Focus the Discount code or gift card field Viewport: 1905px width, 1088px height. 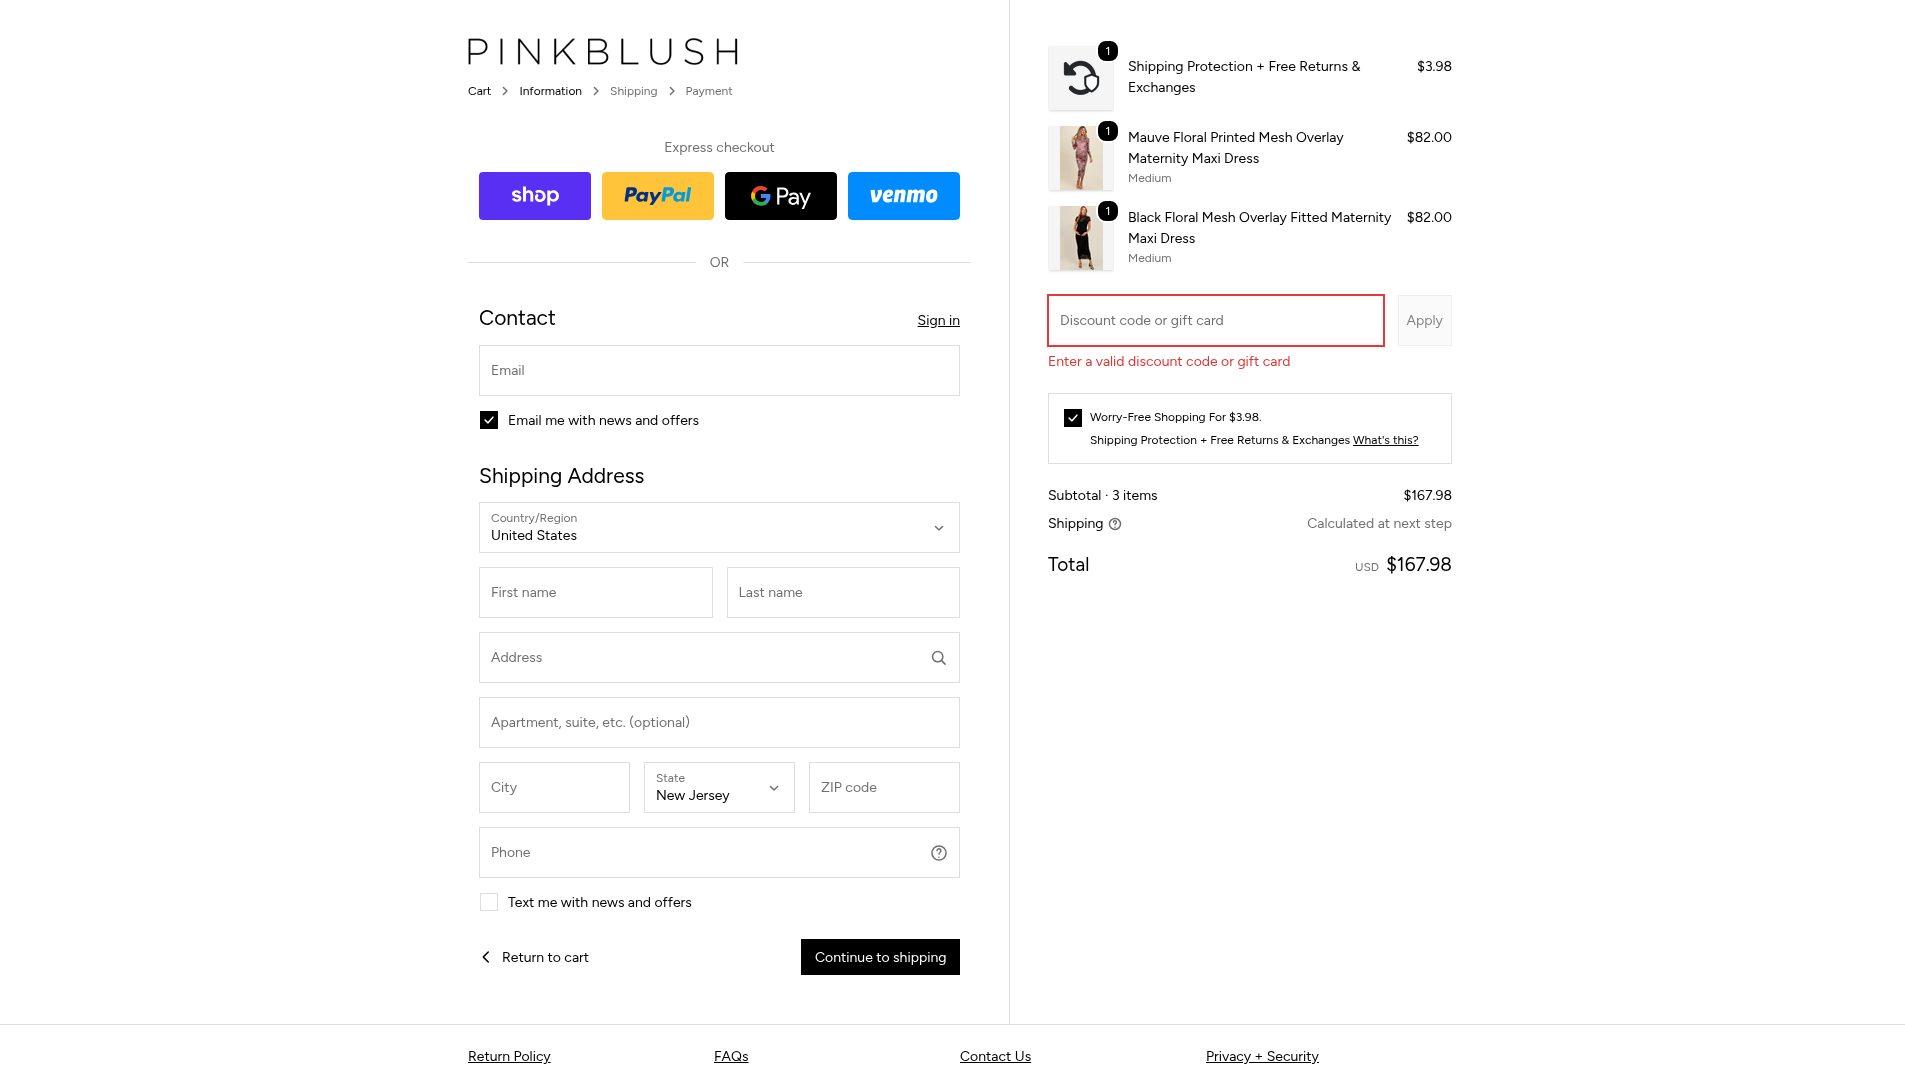click(1215, 321)
